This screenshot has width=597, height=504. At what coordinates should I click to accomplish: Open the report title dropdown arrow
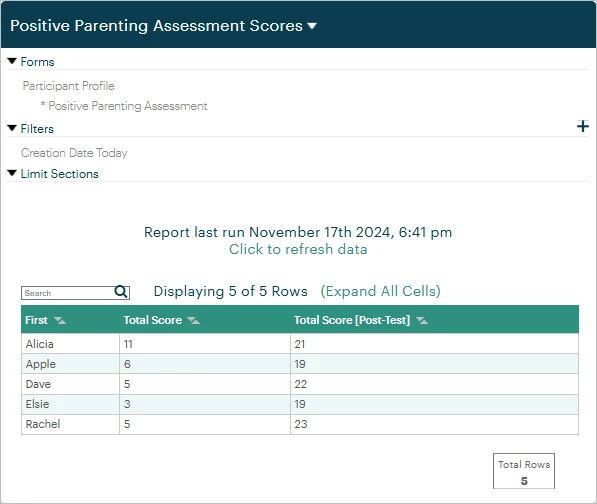312,26
